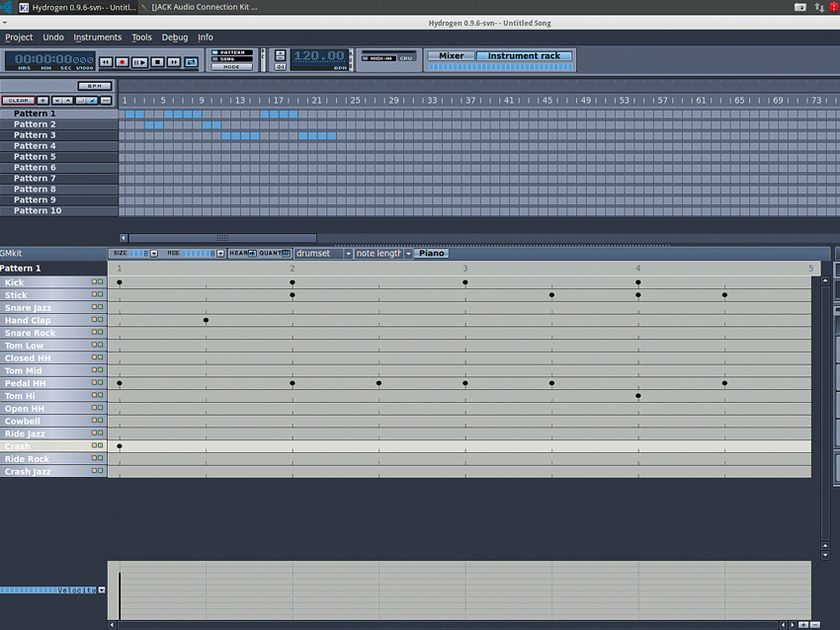
Task: Open the Mixer panel
Action: 450,55
